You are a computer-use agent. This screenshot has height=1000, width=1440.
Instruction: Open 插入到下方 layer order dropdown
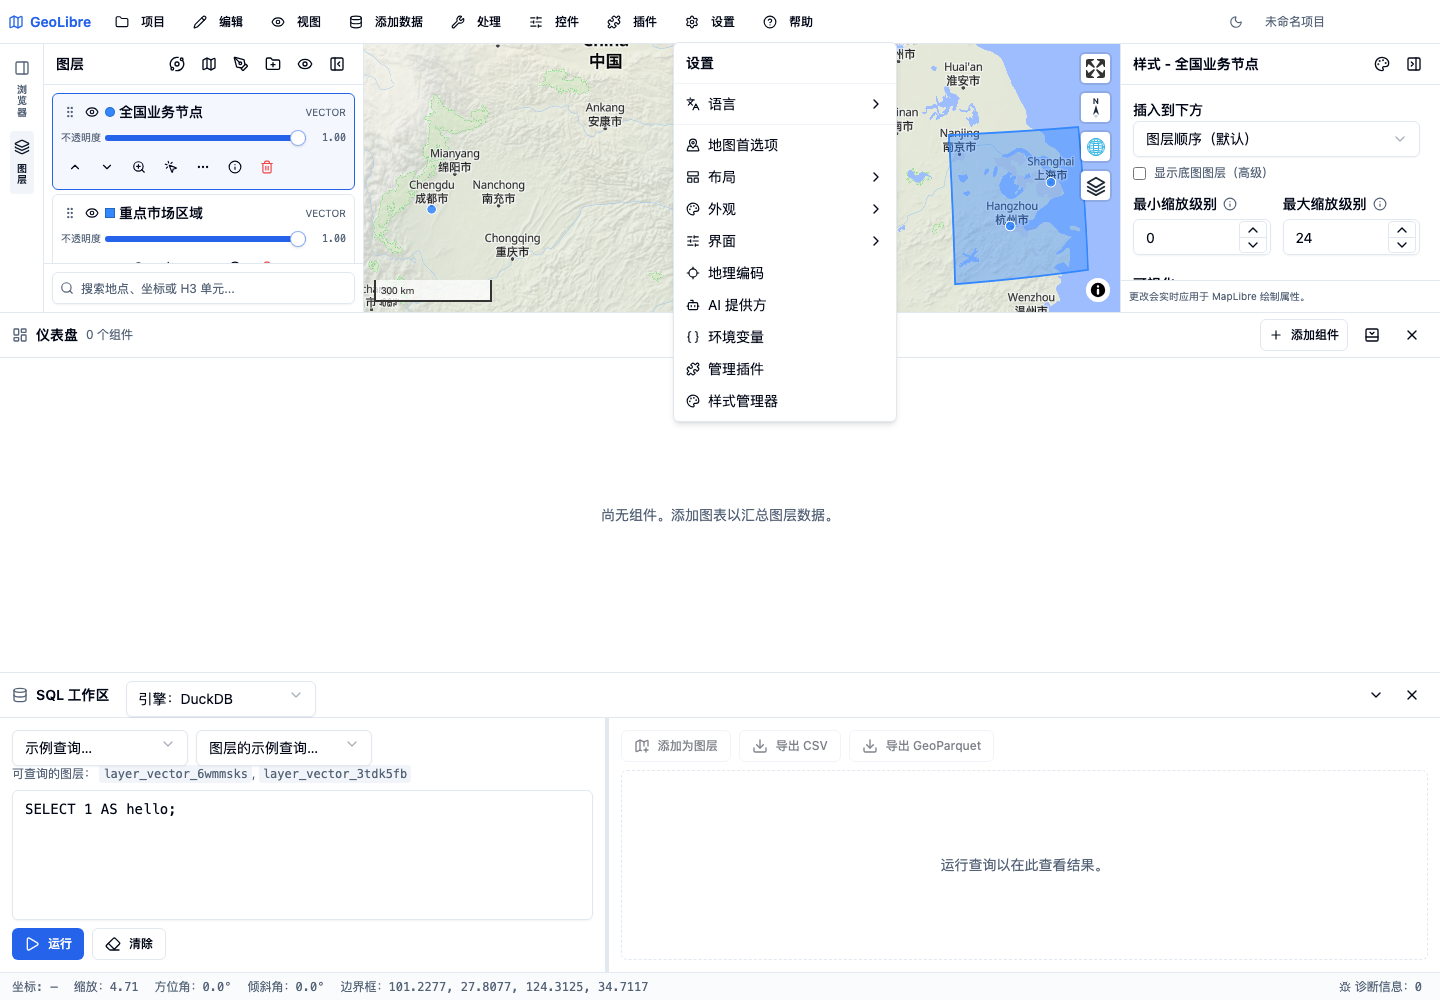tap(1276, 139)
